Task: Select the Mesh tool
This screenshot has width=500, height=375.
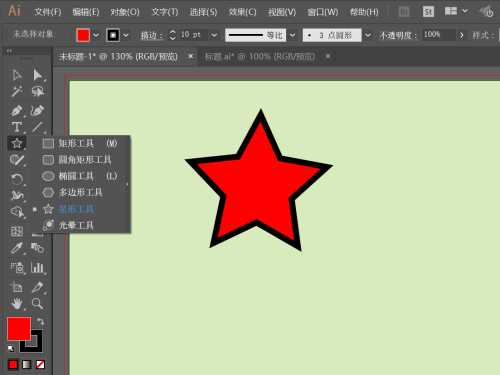Action: pos(17,231)
